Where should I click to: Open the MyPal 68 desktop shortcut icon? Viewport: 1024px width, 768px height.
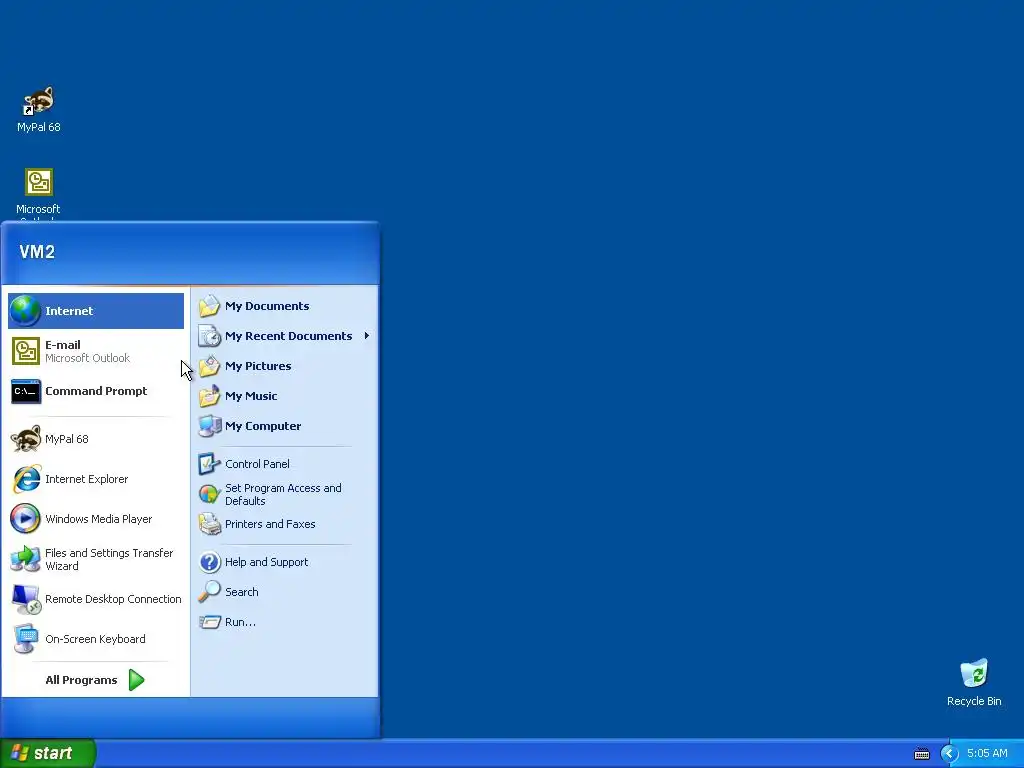coord(39,101)
